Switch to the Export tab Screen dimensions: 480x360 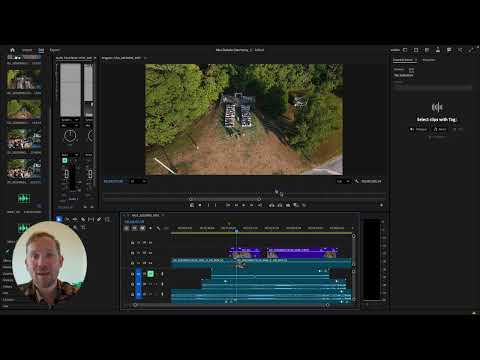[x=55, y=50]
